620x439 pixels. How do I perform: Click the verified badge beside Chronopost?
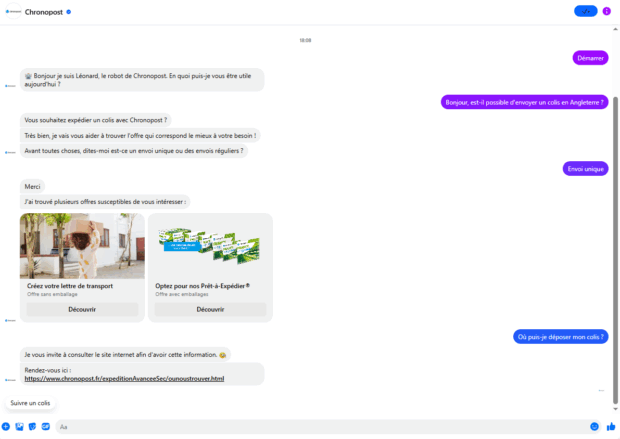click(x=68, y=11)
